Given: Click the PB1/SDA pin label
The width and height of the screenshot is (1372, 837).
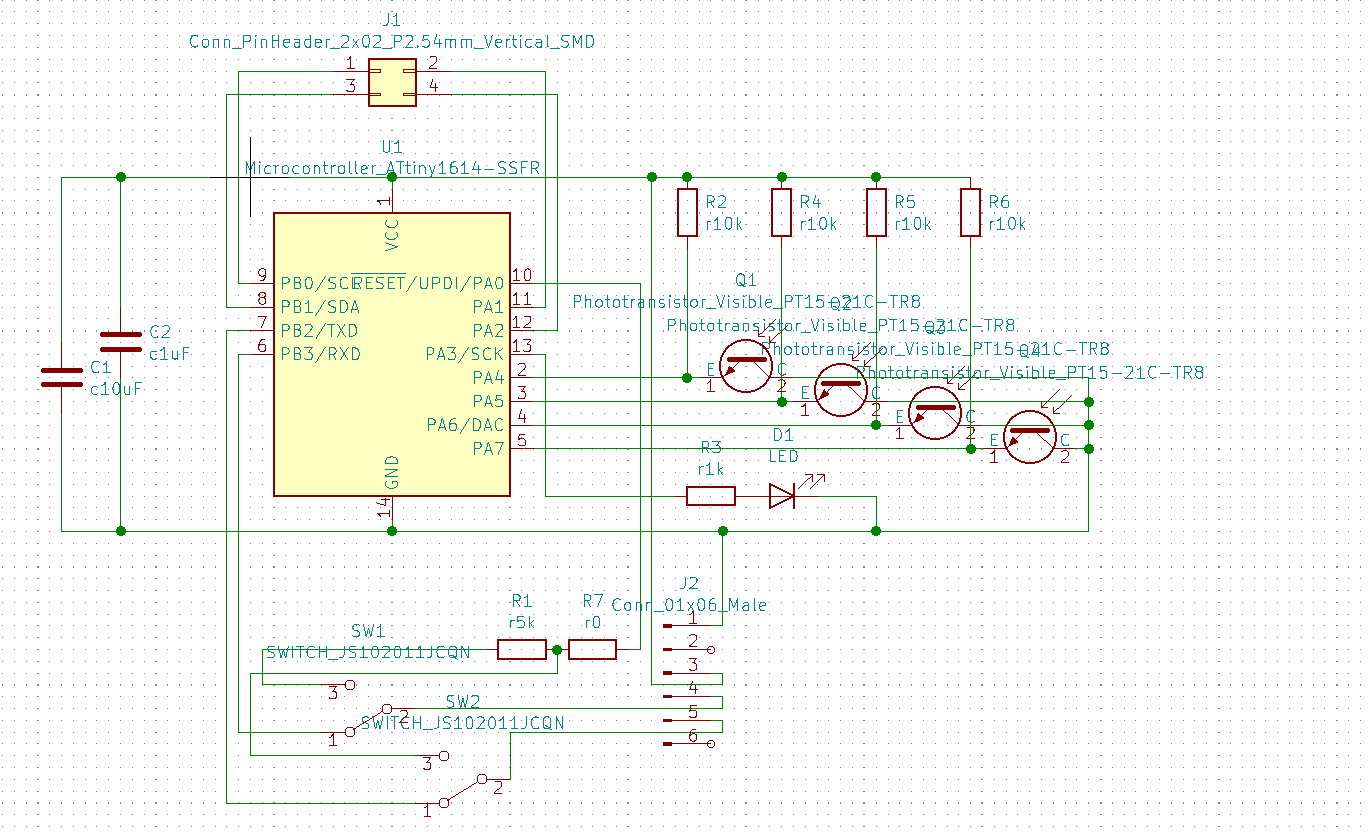Looking at the screenshot, I should click(320, 307).
